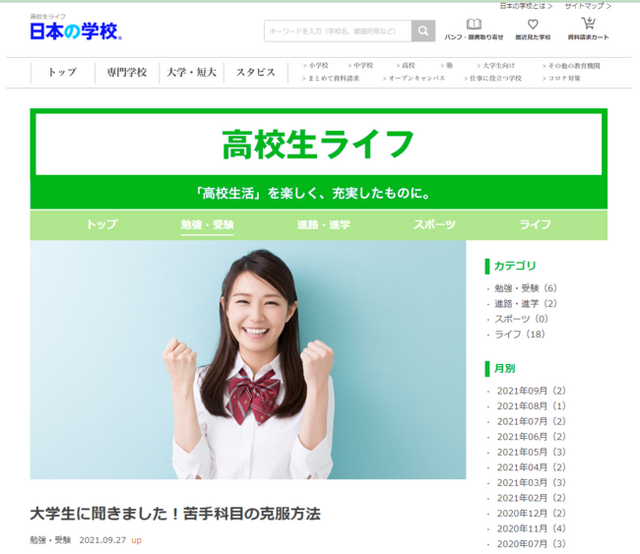Open category ライフ (18) in sidebar
Image resolution: width=640 pixels, height=554 pixels.
coord(520,334)
